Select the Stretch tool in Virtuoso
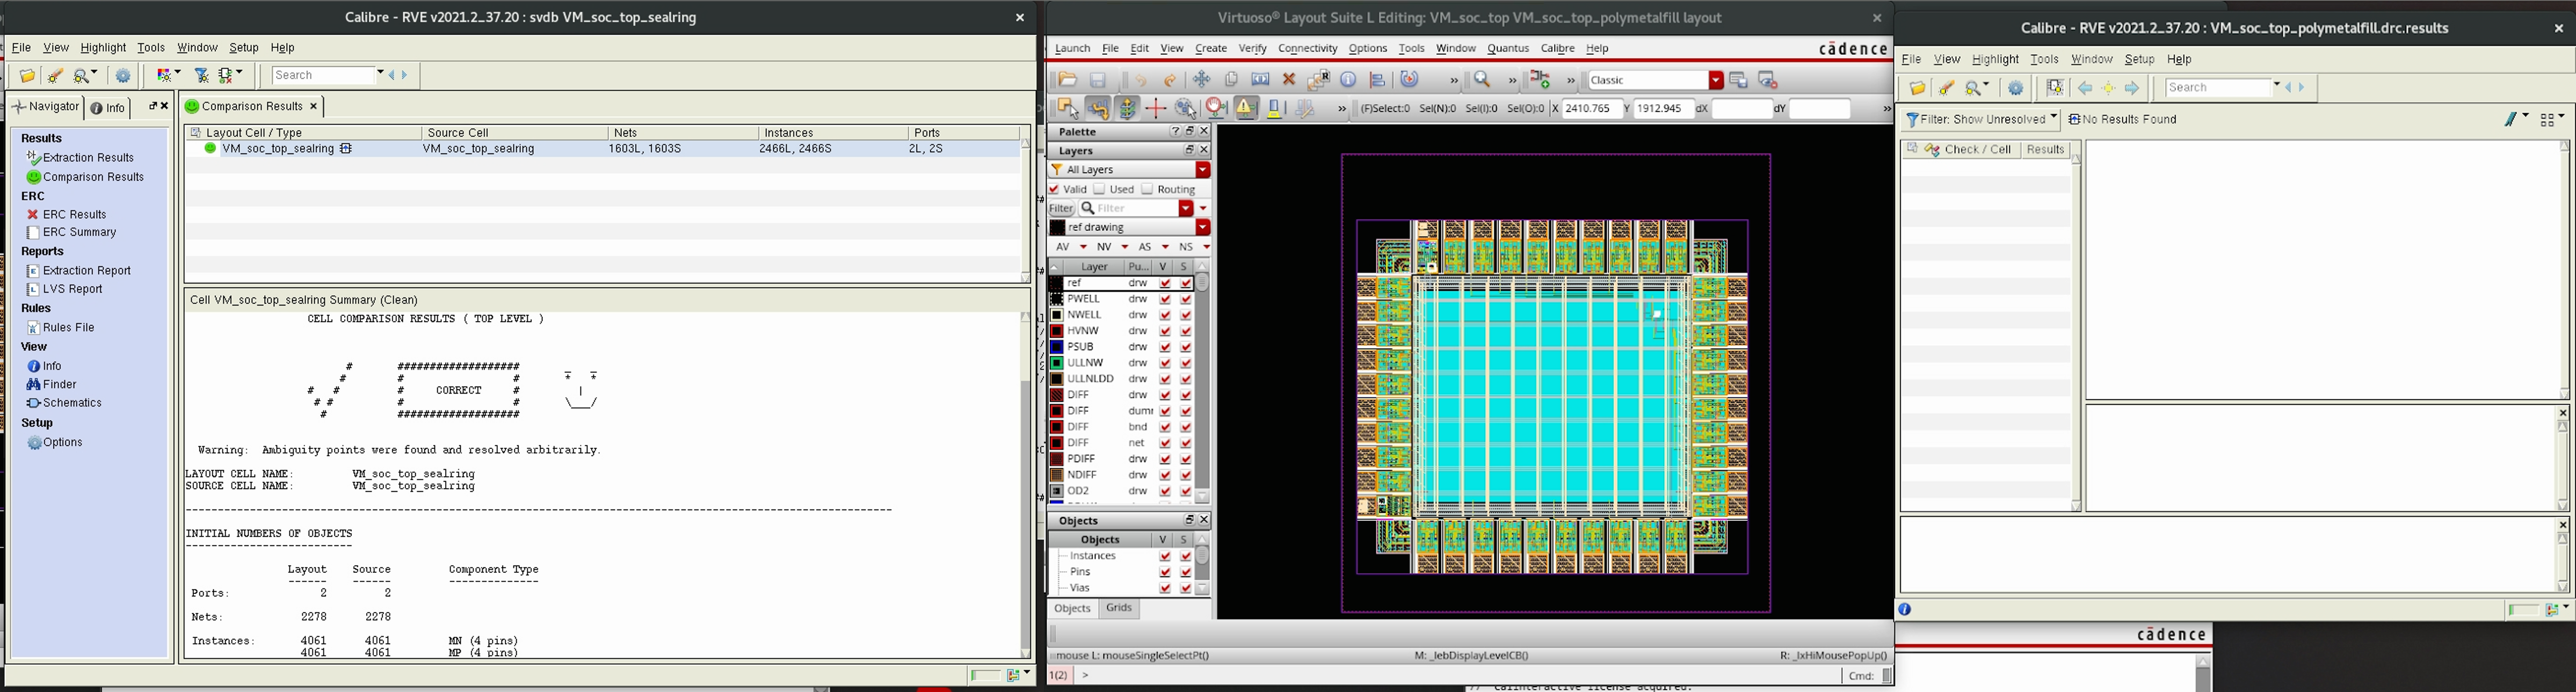 coord(1260,80)
